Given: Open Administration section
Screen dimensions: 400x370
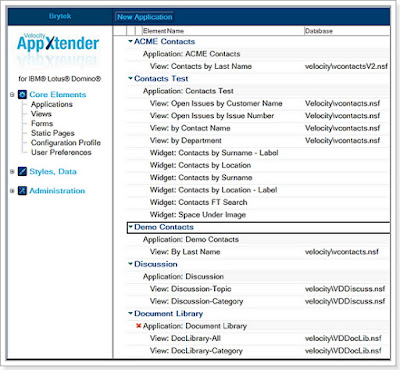Looking at the screenshot, I should [57, 191].
